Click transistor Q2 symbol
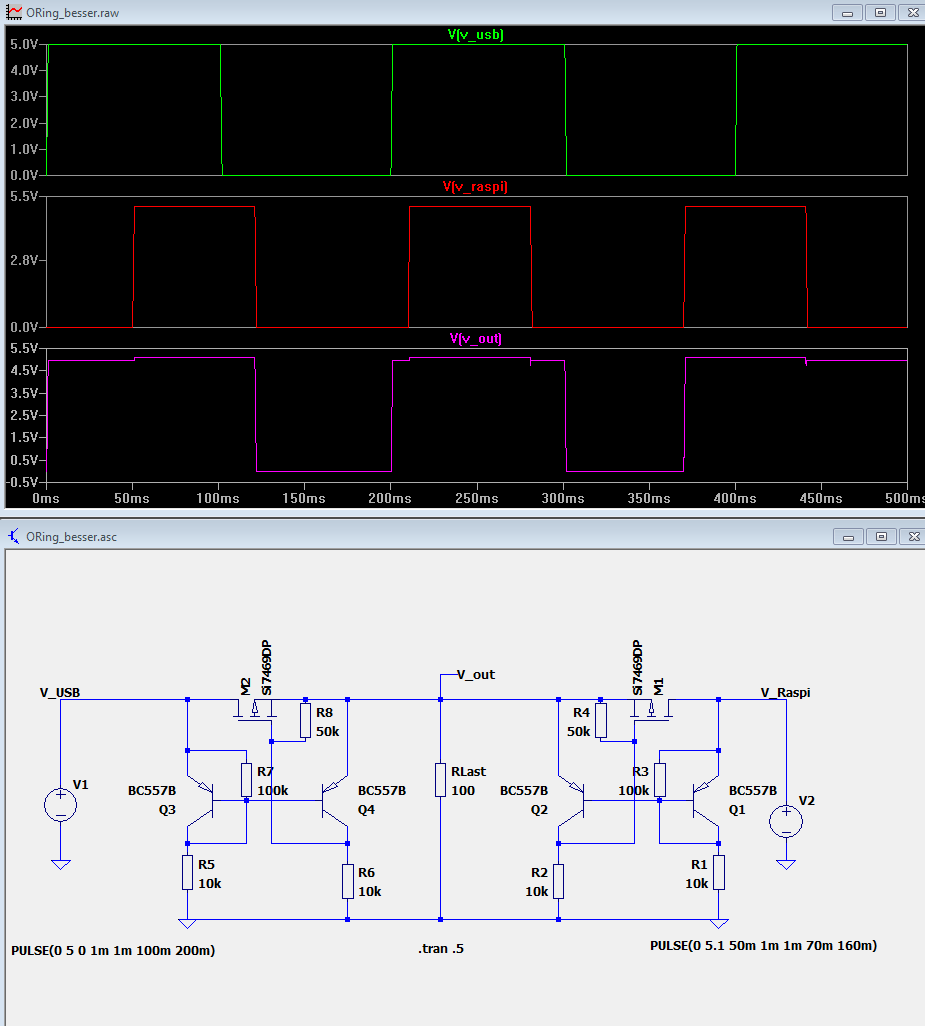 (x=571, y=800)
